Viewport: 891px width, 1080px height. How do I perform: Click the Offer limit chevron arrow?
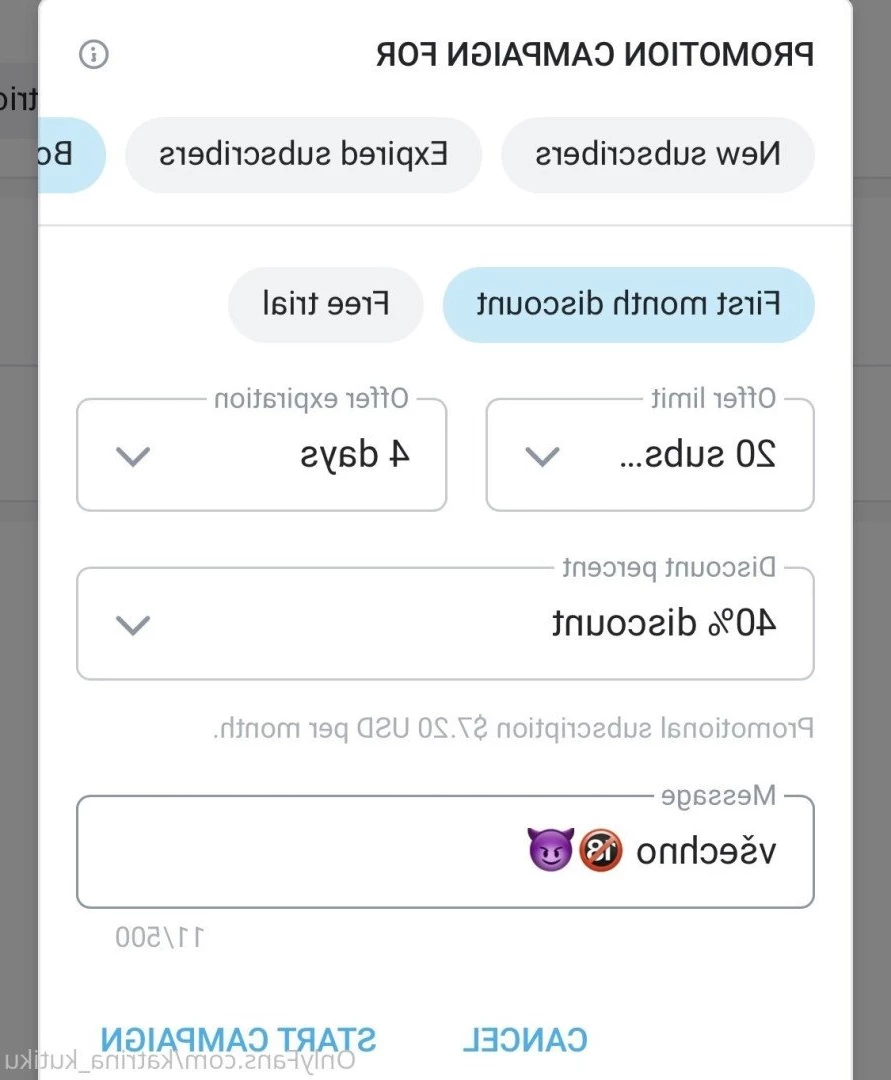pos(543,456)
